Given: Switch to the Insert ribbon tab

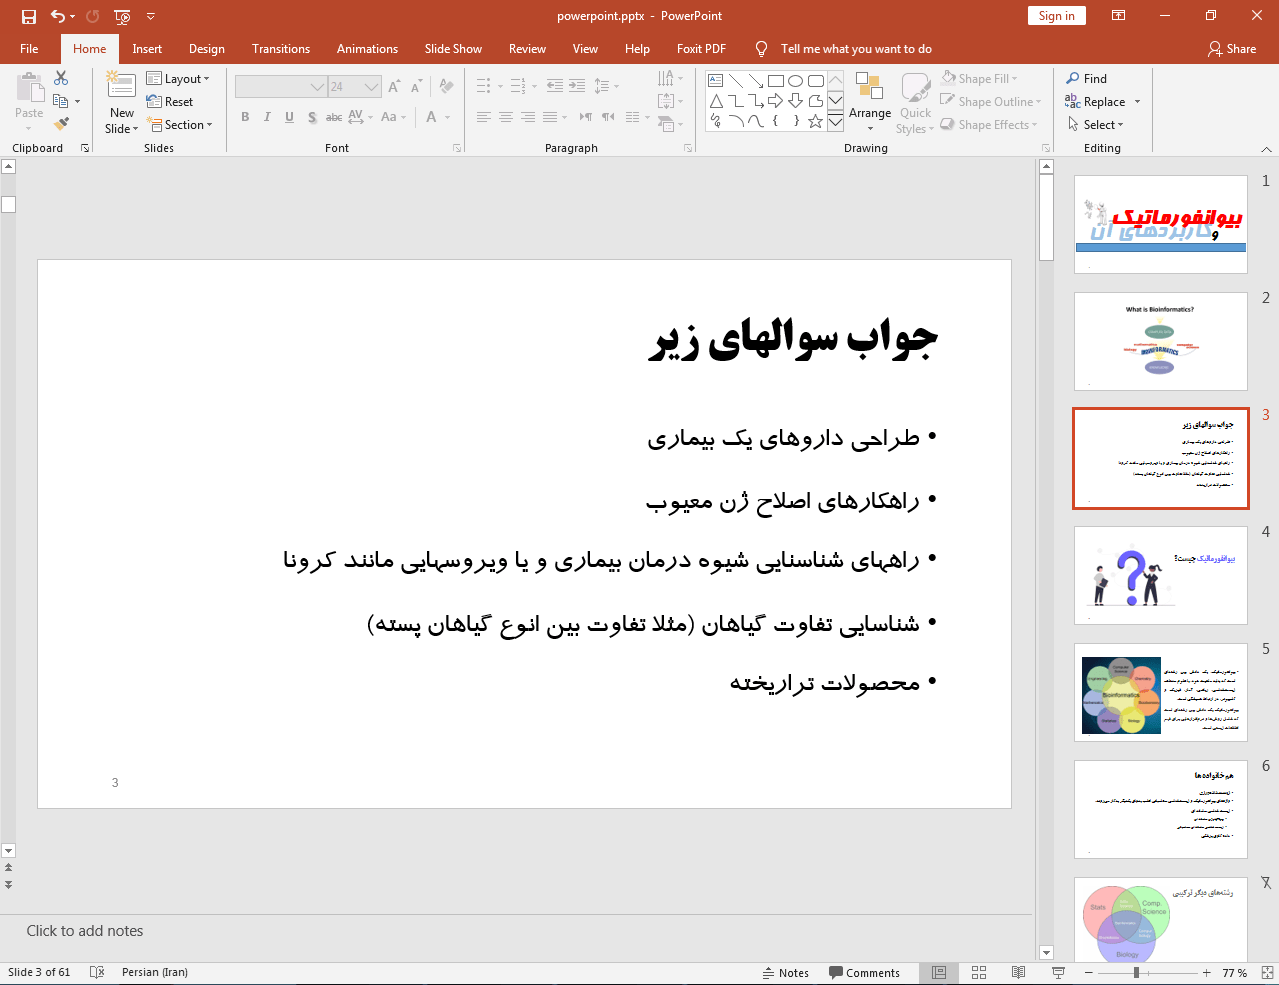Looking at the screenshot, I should [147, 48].
